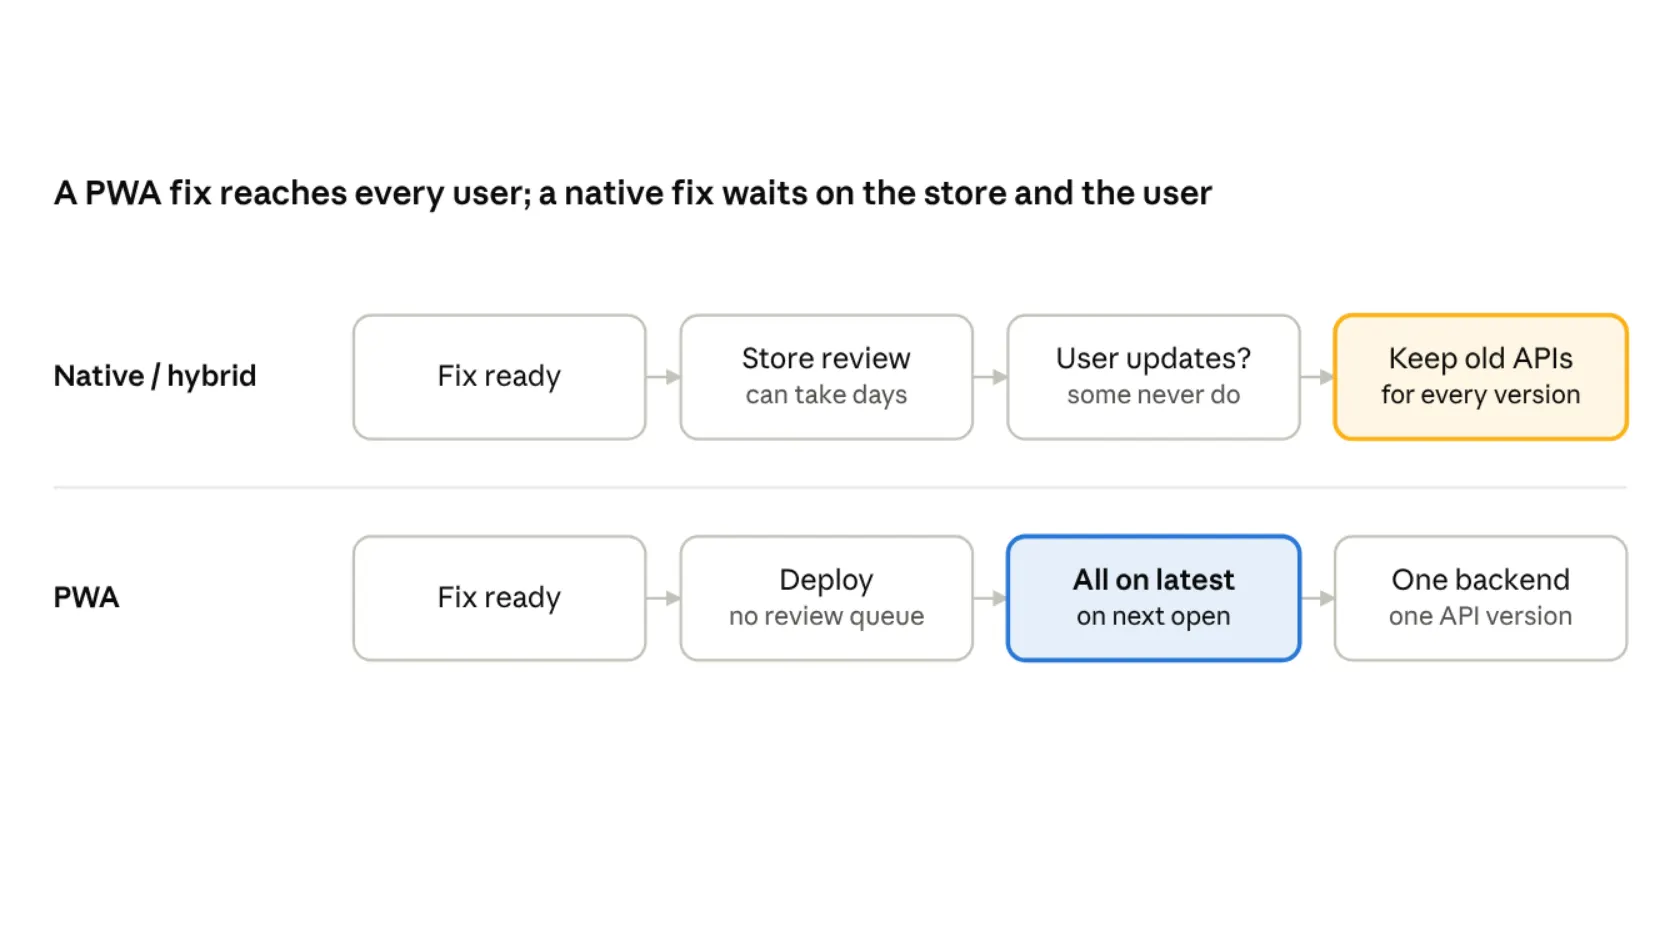The height and width of the screenshot is (944, 1680).
Task: Click the orange 'Keep old APIs' box
Action: click(1480, 377)
